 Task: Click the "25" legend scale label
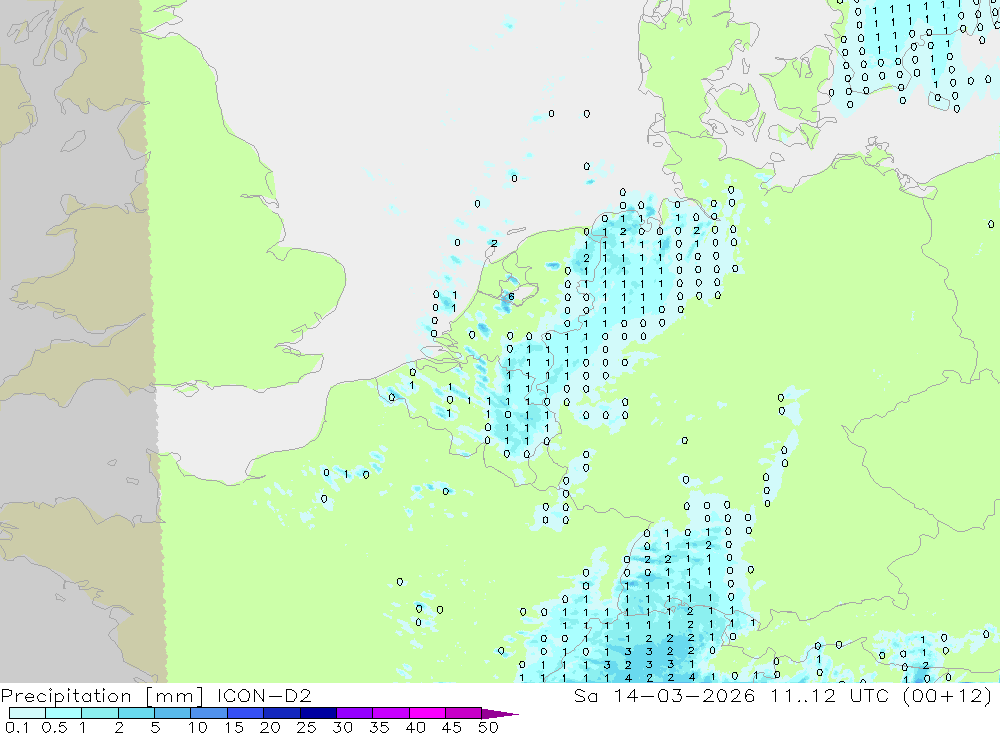(306, 727)
